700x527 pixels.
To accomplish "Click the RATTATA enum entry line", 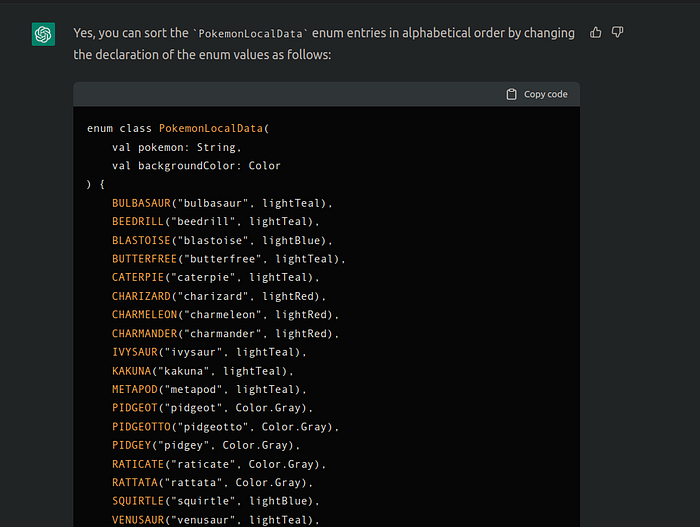I will [212, 483].
